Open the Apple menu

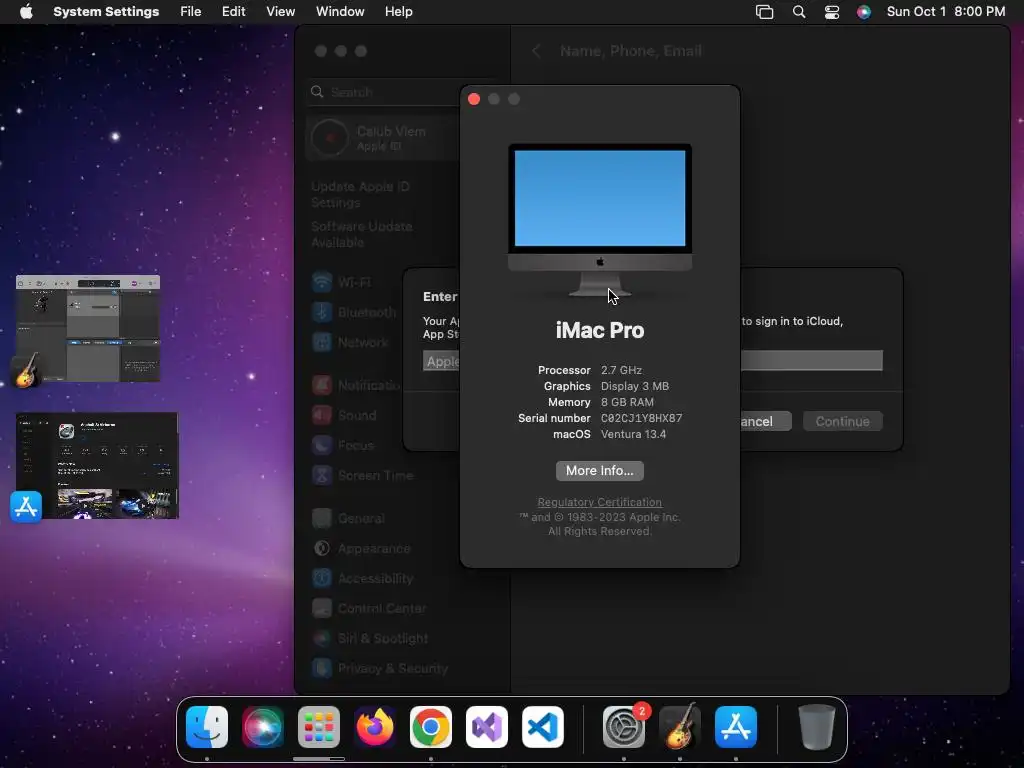26,12
